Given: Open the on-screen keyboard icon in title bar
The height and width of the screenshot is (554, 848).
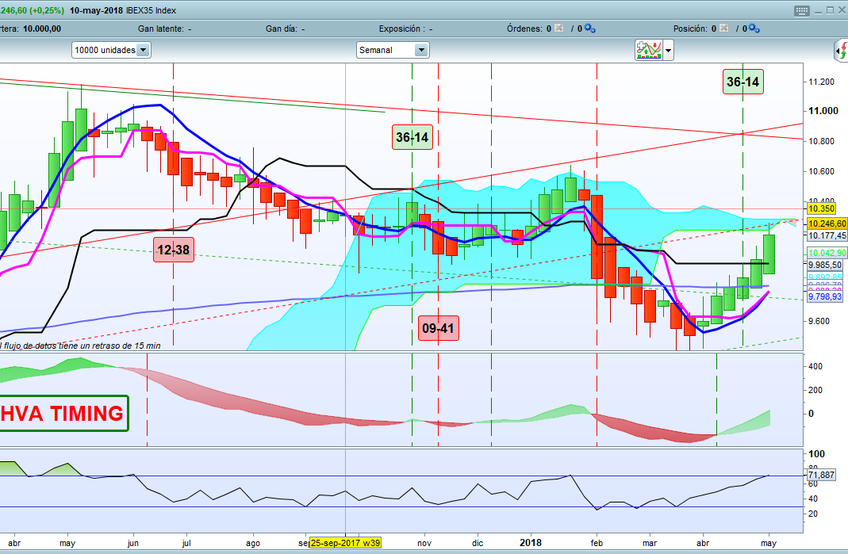Looking at the screenshot, I should pos(802,11).
